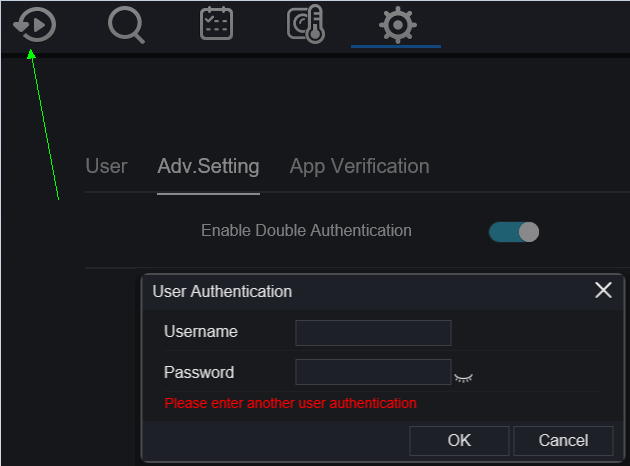
Task: Select the Adv.Setting tab
Action: pyautogui.click(x=208, y=166)
